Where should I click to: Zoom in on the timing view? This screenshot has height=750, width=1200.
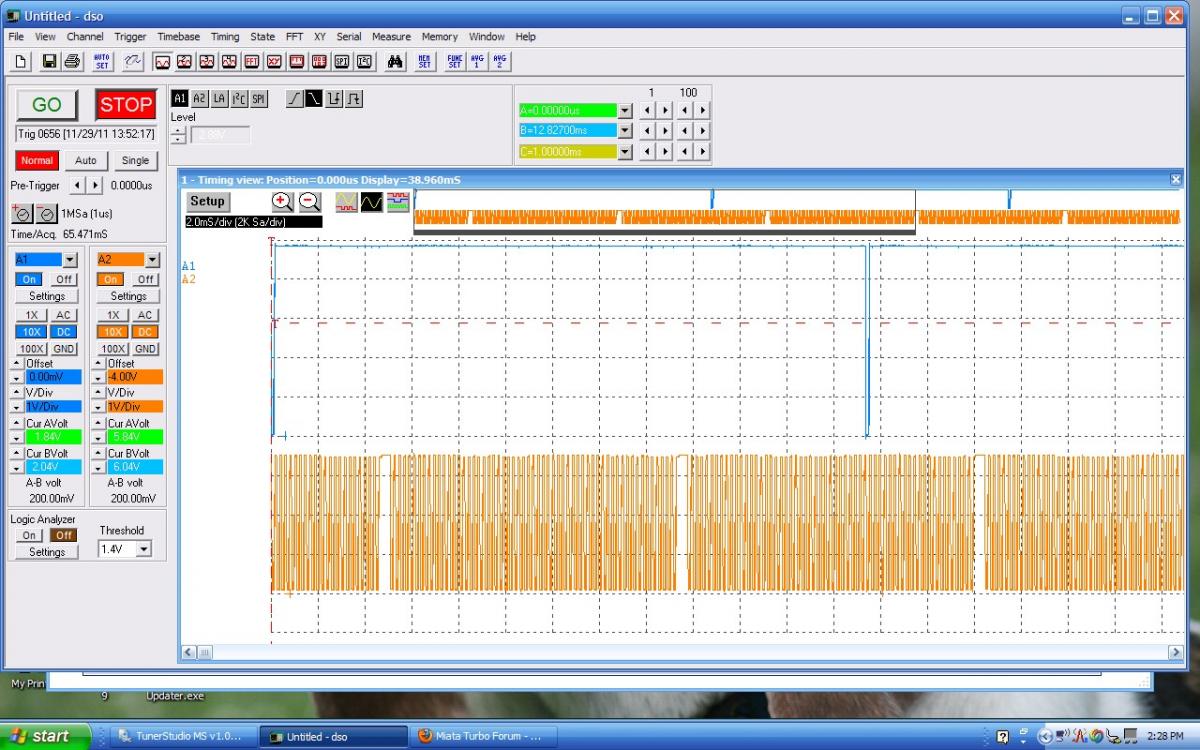click(282, 201)
